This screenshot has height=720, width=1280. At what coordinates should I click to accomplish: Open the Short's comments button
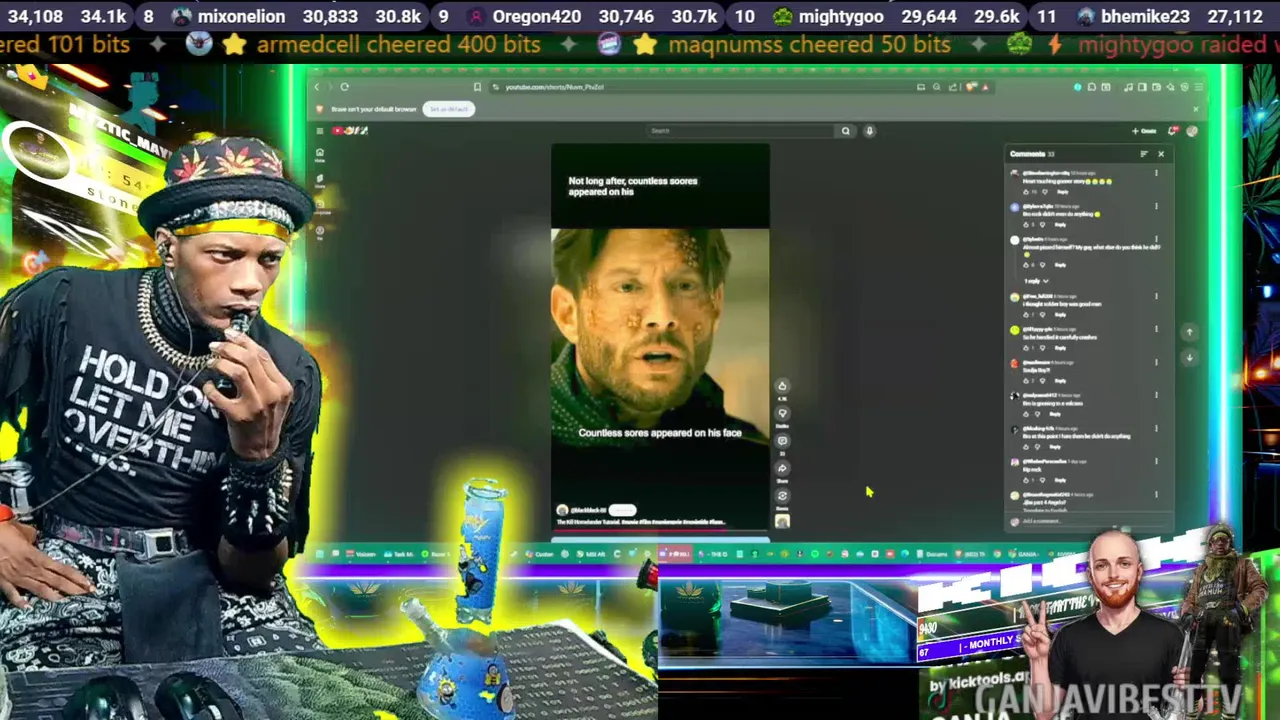(x=782, y=441)
